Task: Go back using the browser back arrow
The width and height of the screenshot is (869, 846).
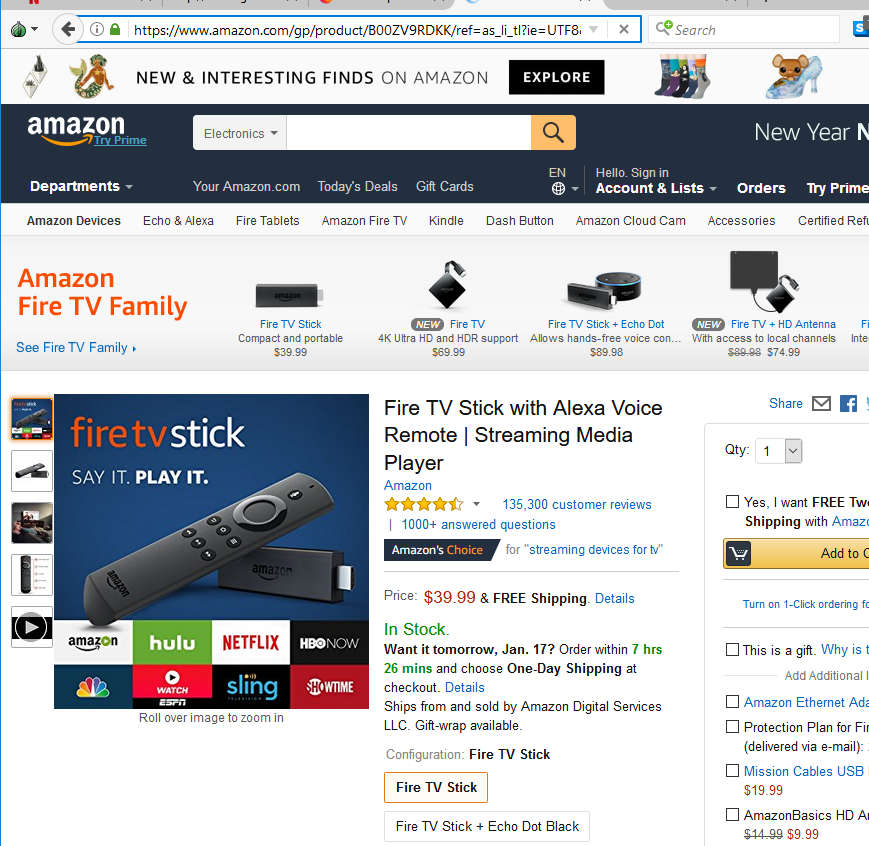Action: (68, 29)
